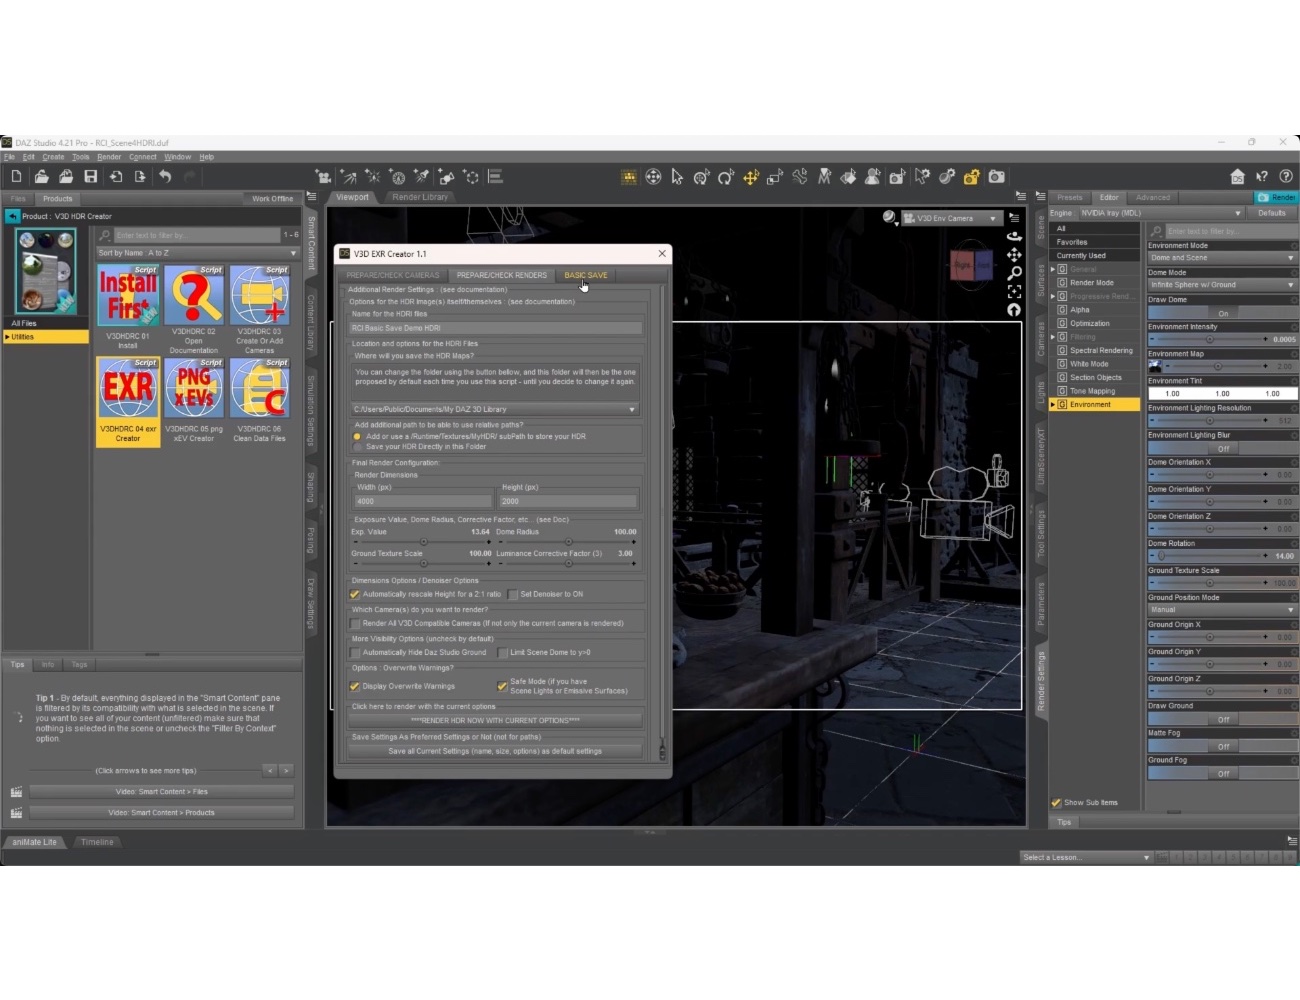The image size is (1300, 1000).
Task: Open the Dome Mode dropdown
Action: [x=1221, y=284]
